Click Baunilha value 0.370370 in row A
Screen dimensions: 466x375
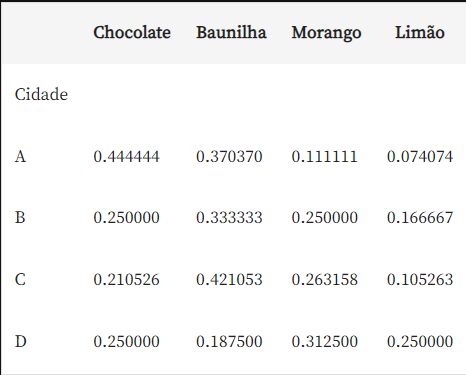pos(229,157)
